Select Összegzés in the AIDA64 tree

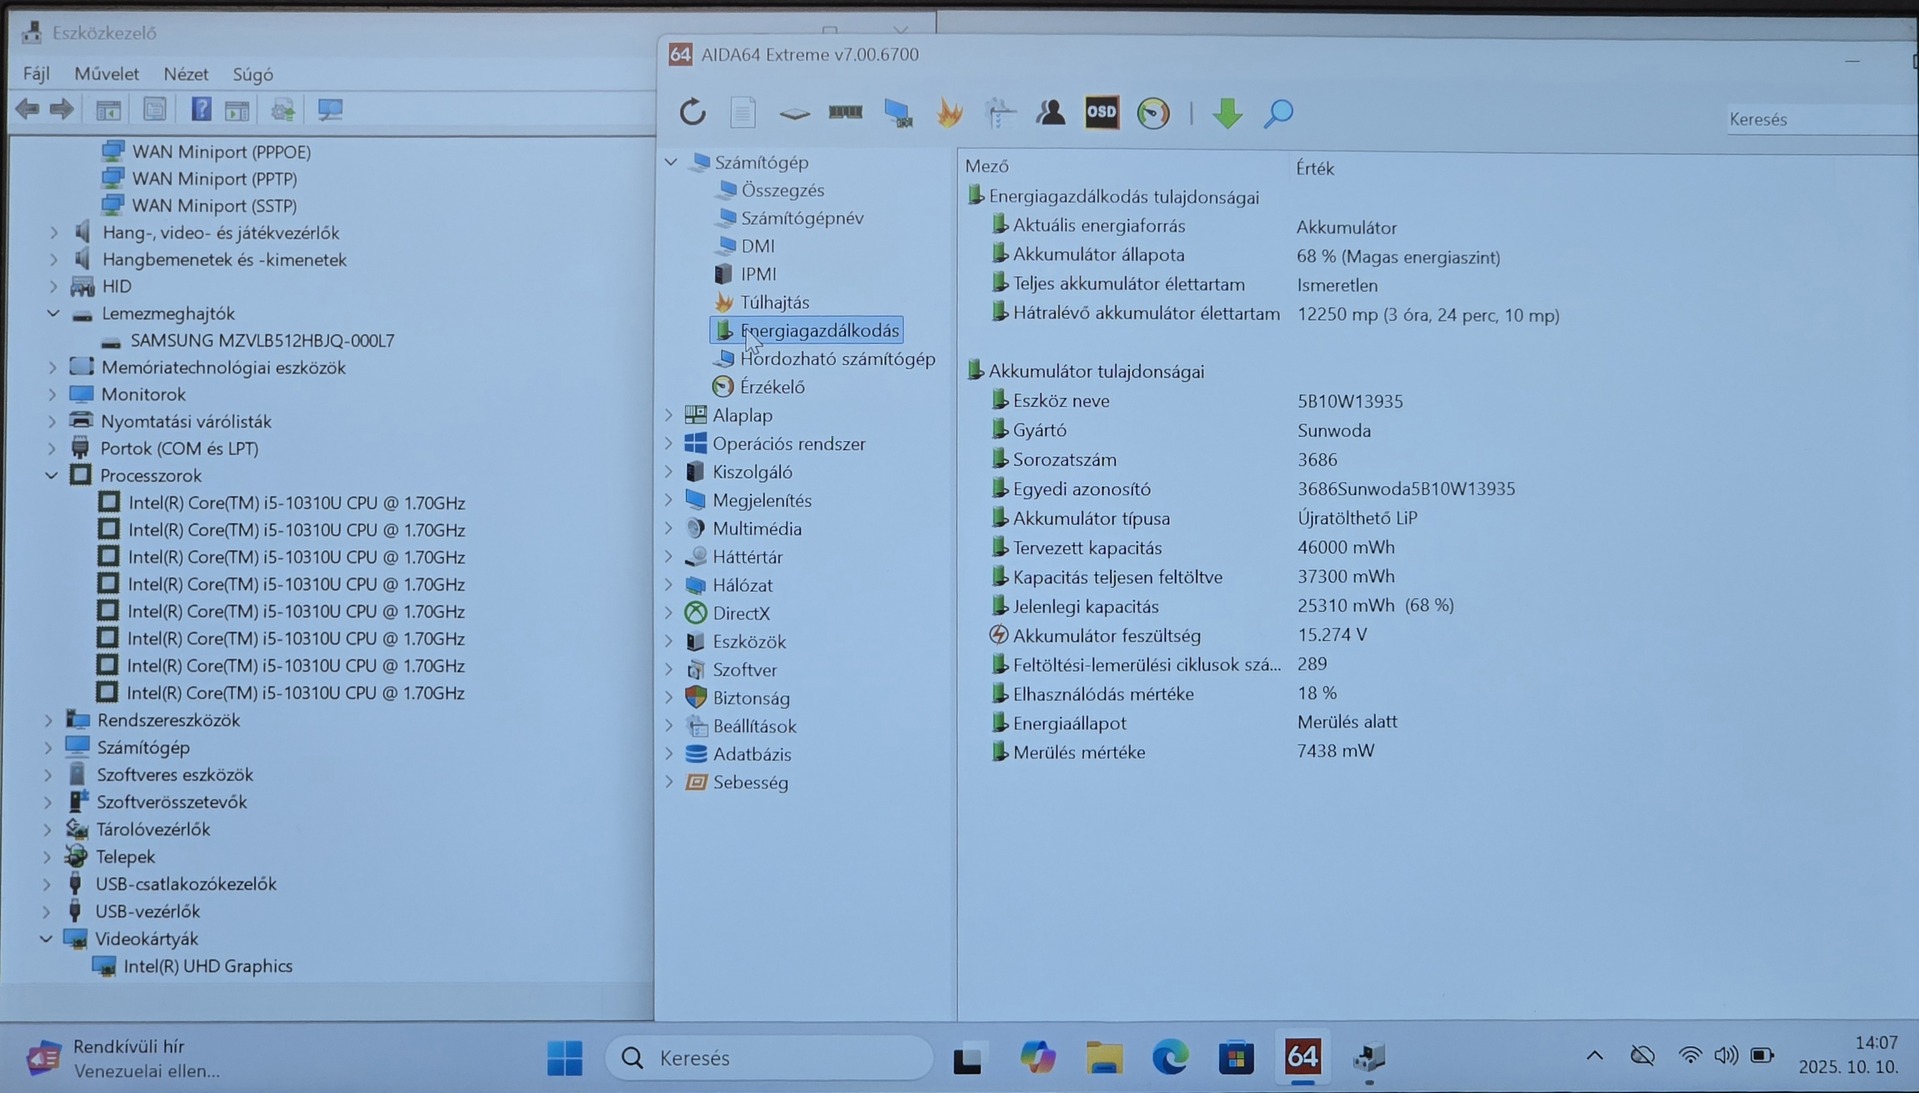[782, 190]
